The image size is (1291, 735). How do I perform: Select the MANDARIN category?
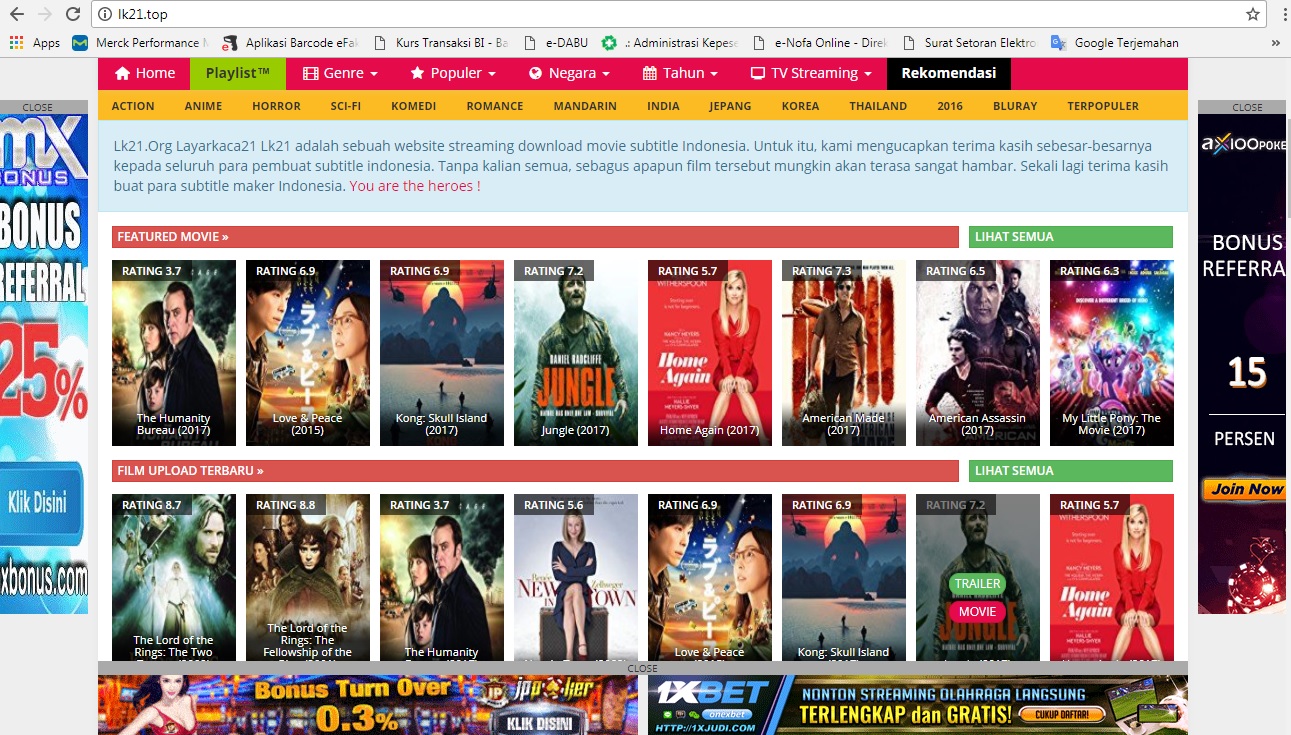tap(585, 106)
